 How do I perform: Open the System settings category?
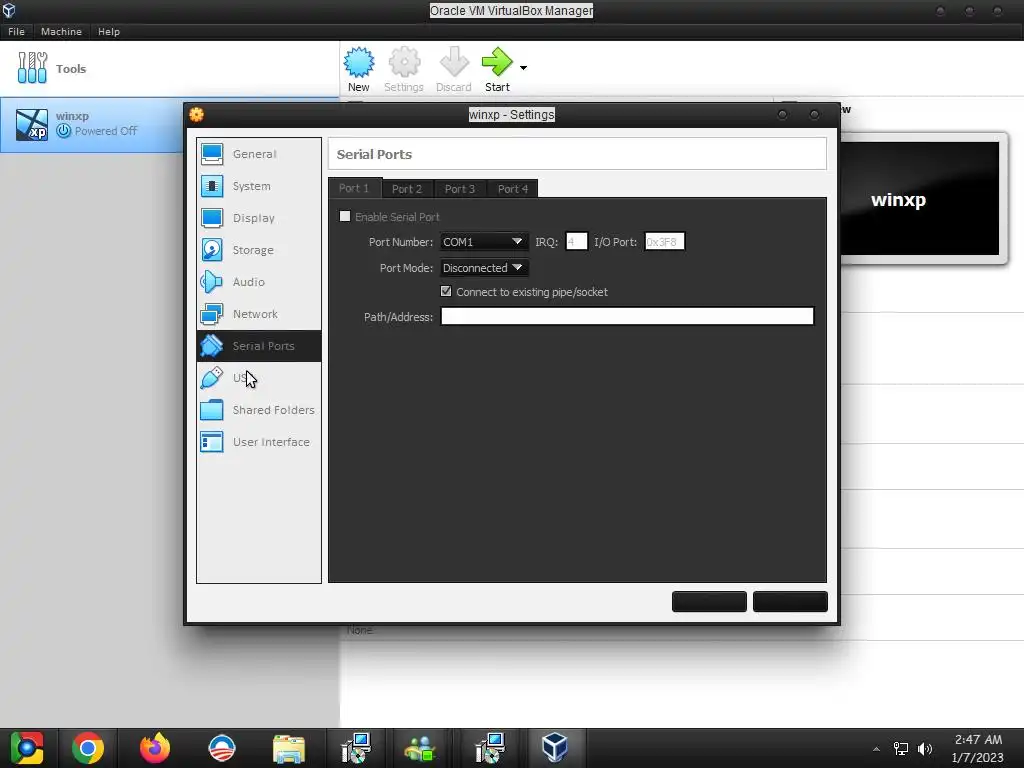[x=259, y=186]
